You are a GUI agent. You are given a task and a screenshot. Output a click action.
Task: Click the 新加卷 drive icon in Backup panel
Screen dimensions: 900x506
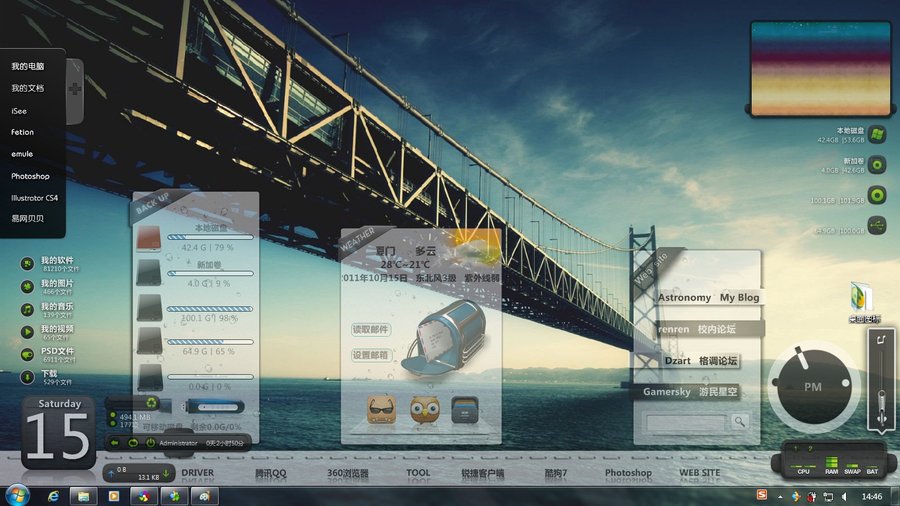click(x=149, y=273)
